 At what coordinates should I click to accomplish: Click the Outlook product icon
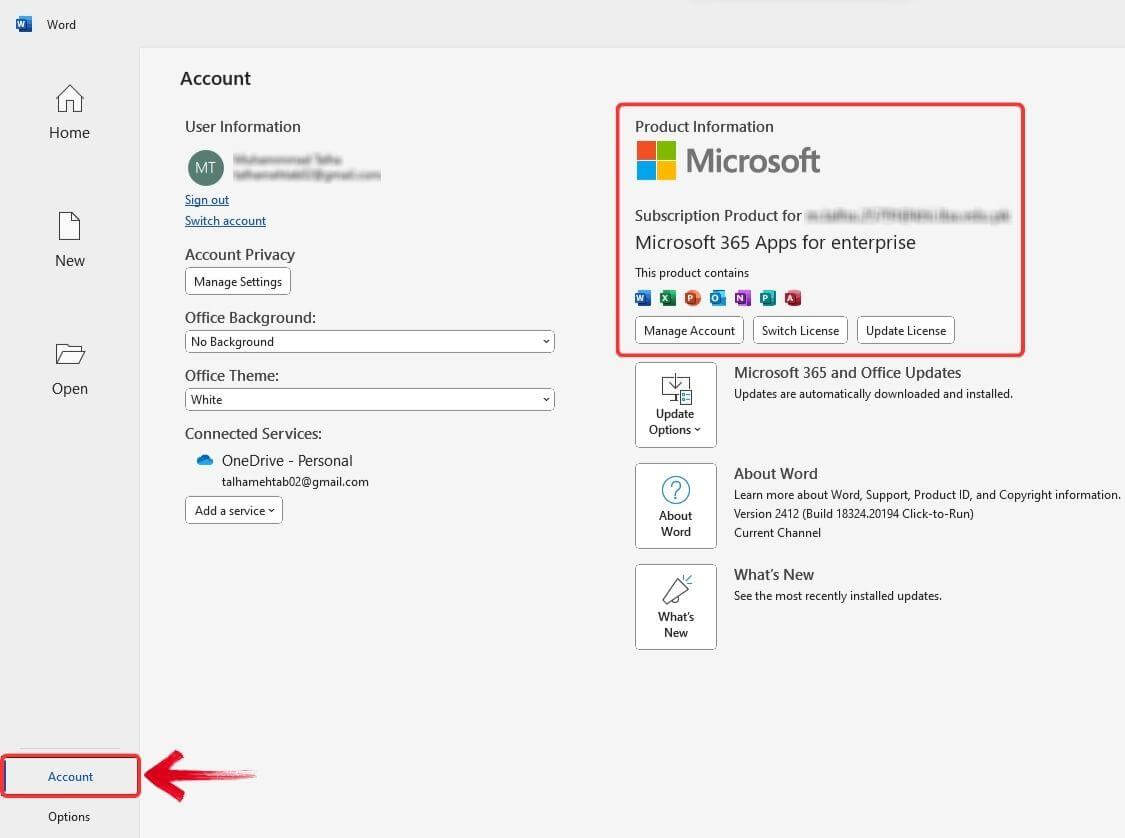[x=717, y=298]
